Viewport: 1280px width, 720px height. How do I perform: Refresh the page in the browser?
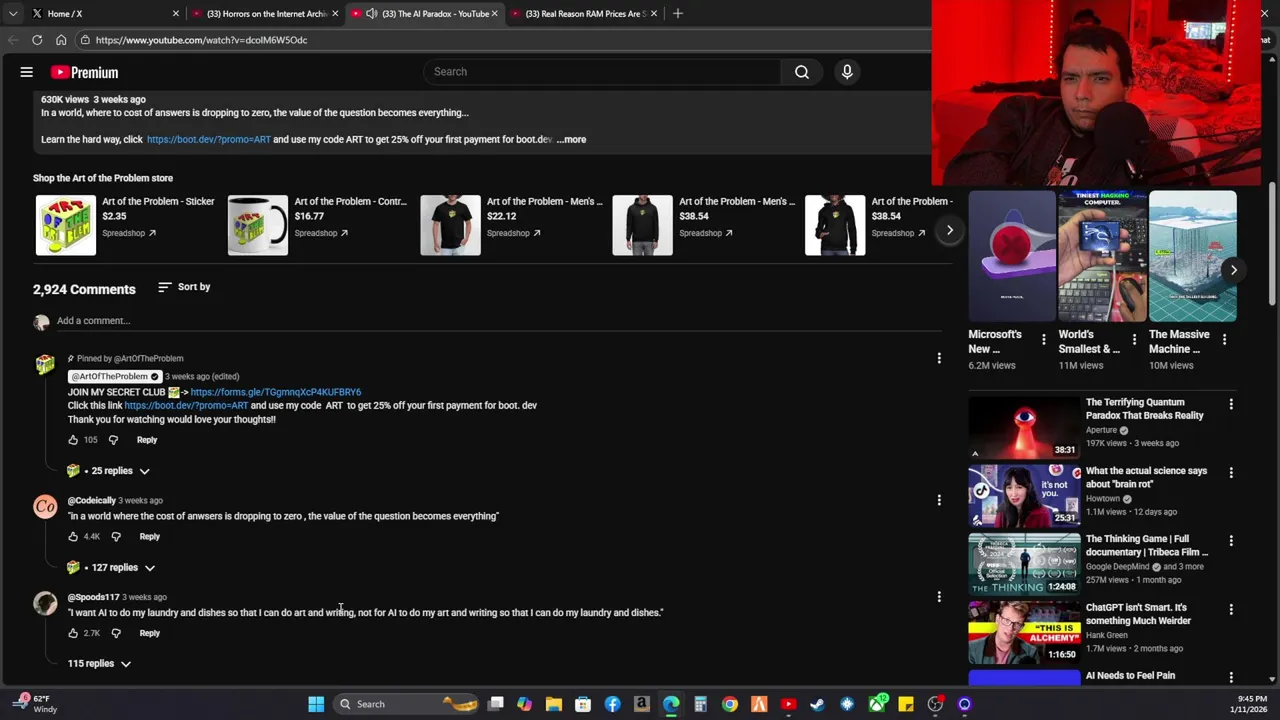pyautogui.click(x=37, y=40)
